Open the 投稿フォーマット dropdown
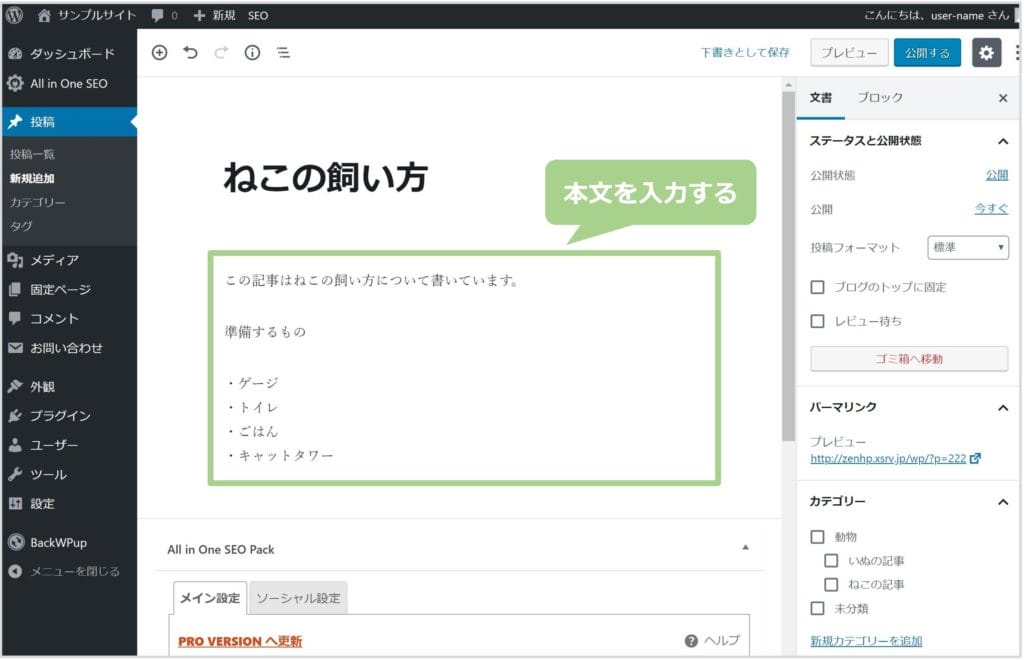Screen dimensions: 1024x660 [967, 247]
